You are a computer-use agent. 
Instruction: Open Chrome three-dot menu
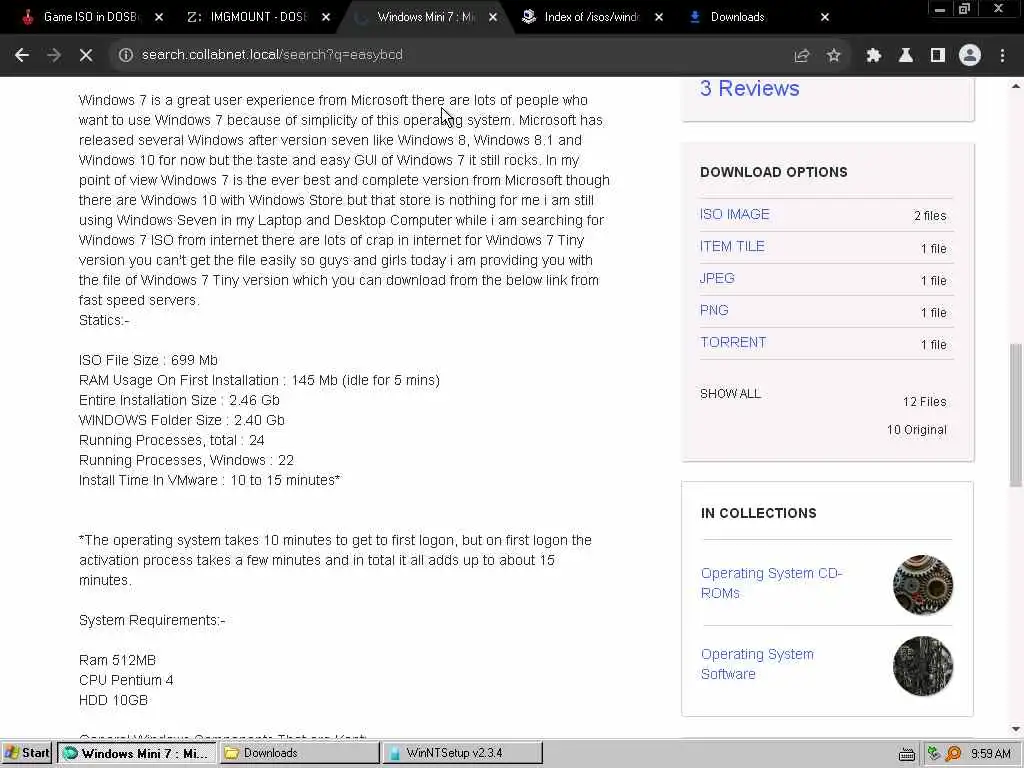[1002, 55]
